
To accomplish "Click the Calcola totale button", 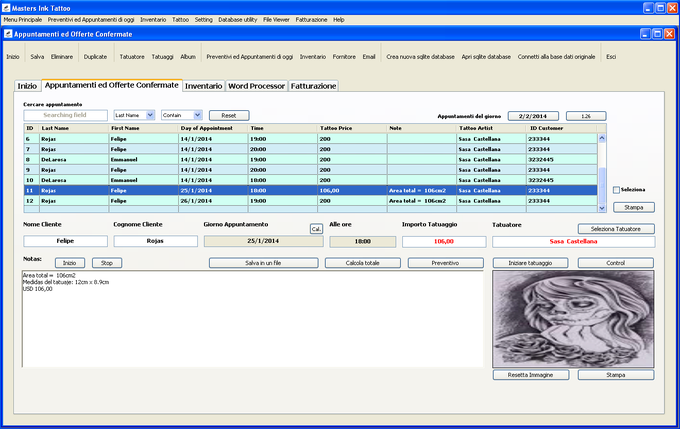I will pyautogui.click(x=363, y=263).
